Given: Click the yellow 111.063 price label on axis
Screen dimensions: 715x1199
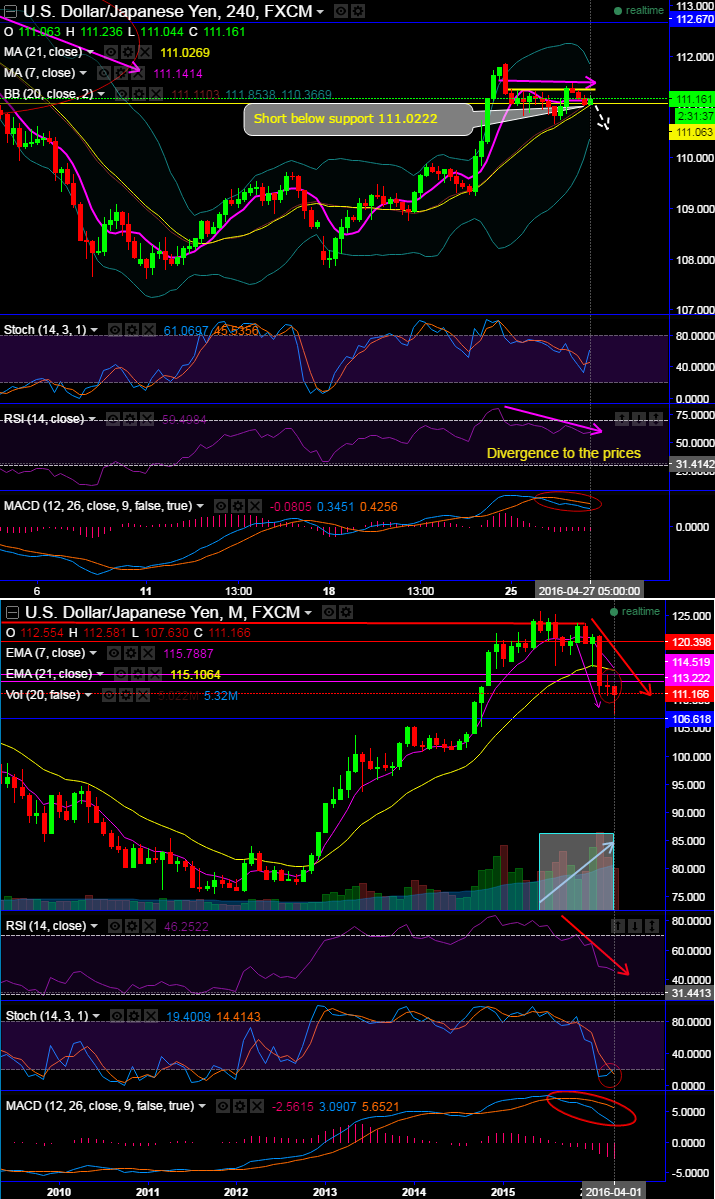Looking at the screenshot, I should 692,132.
